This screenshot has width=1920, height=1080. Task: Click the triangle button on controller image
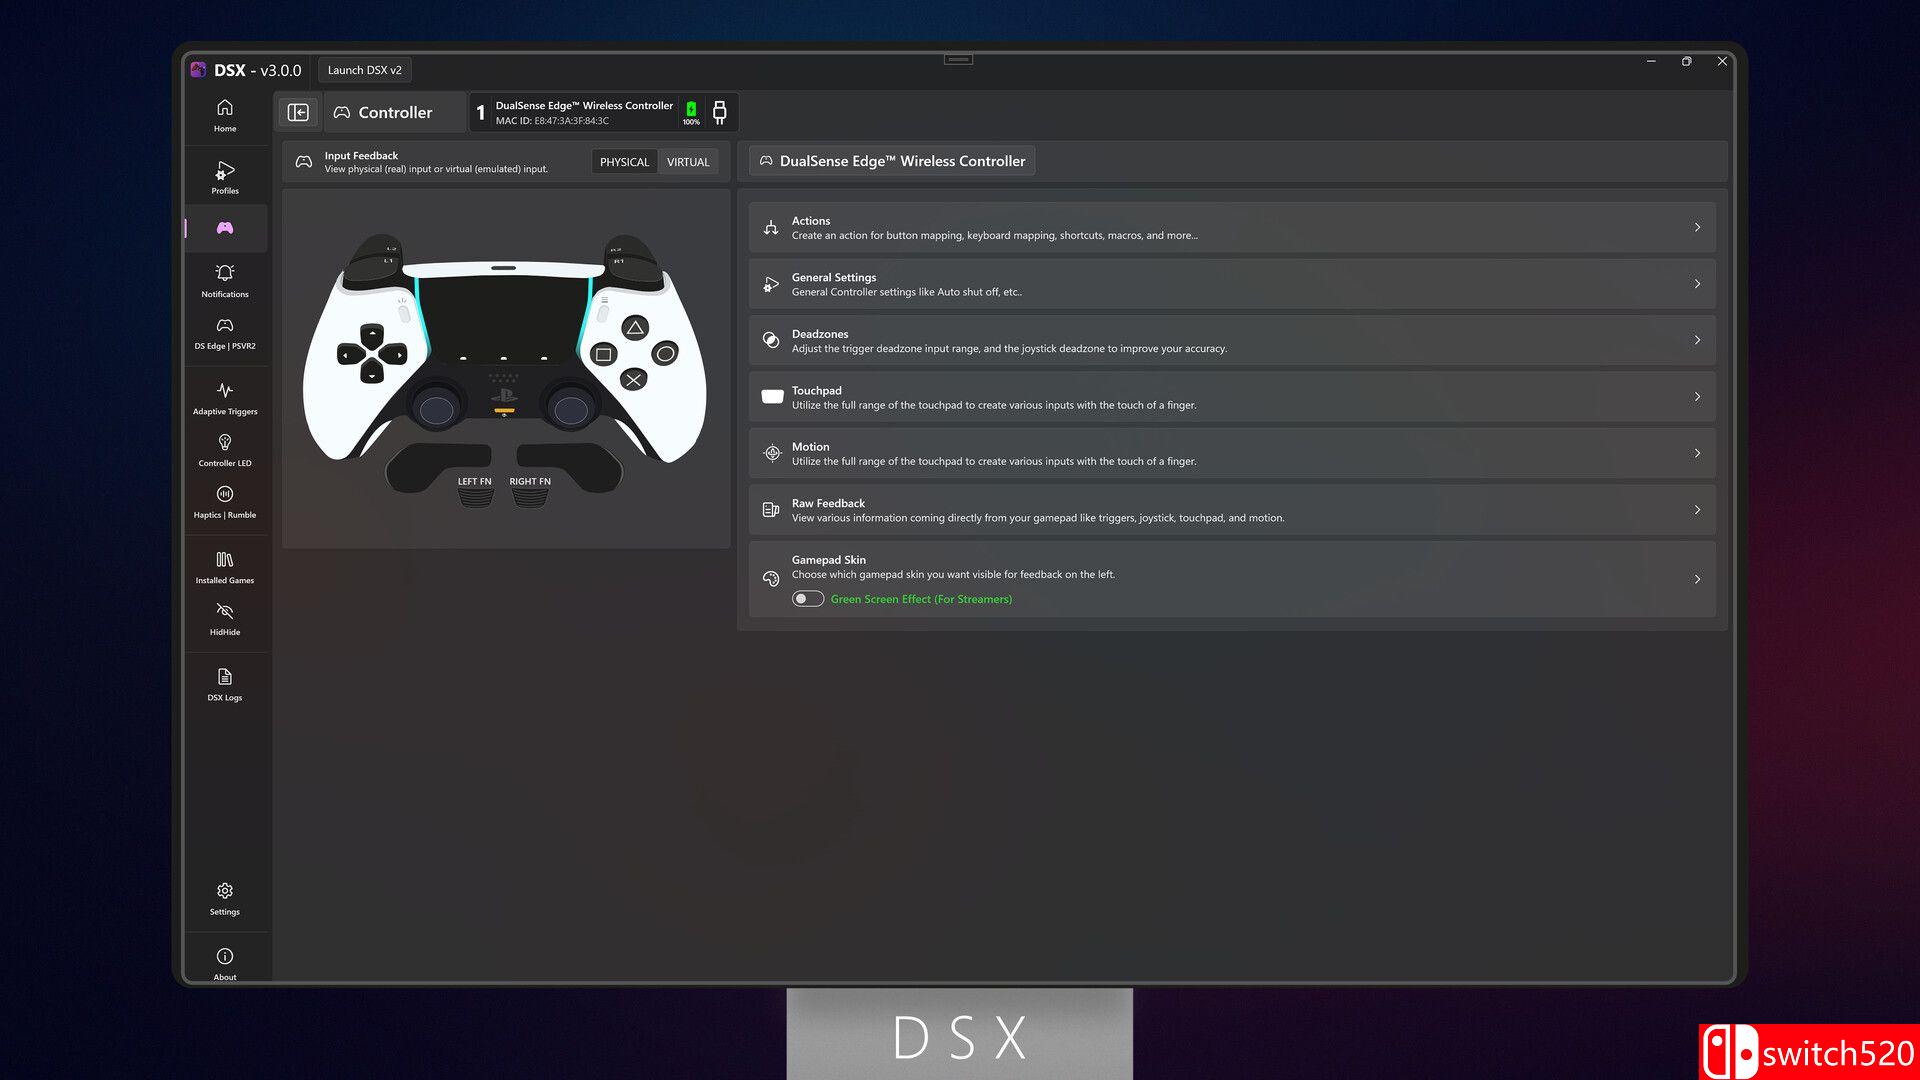click(x=635, y=328)
